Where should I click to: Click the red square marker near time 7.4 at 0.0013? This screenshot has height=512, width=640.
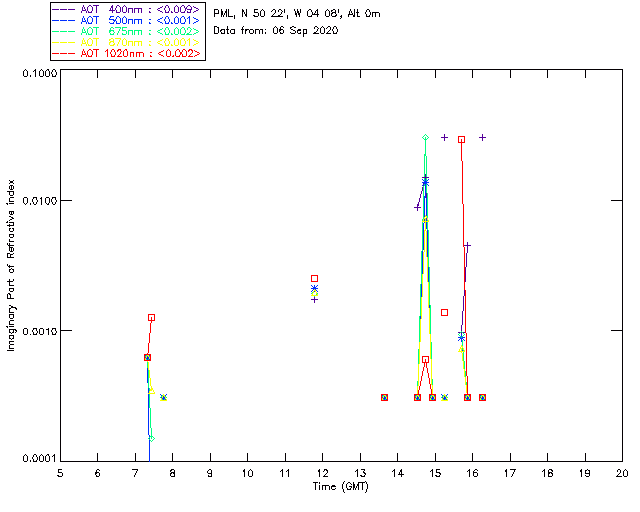tap(151, 318)
